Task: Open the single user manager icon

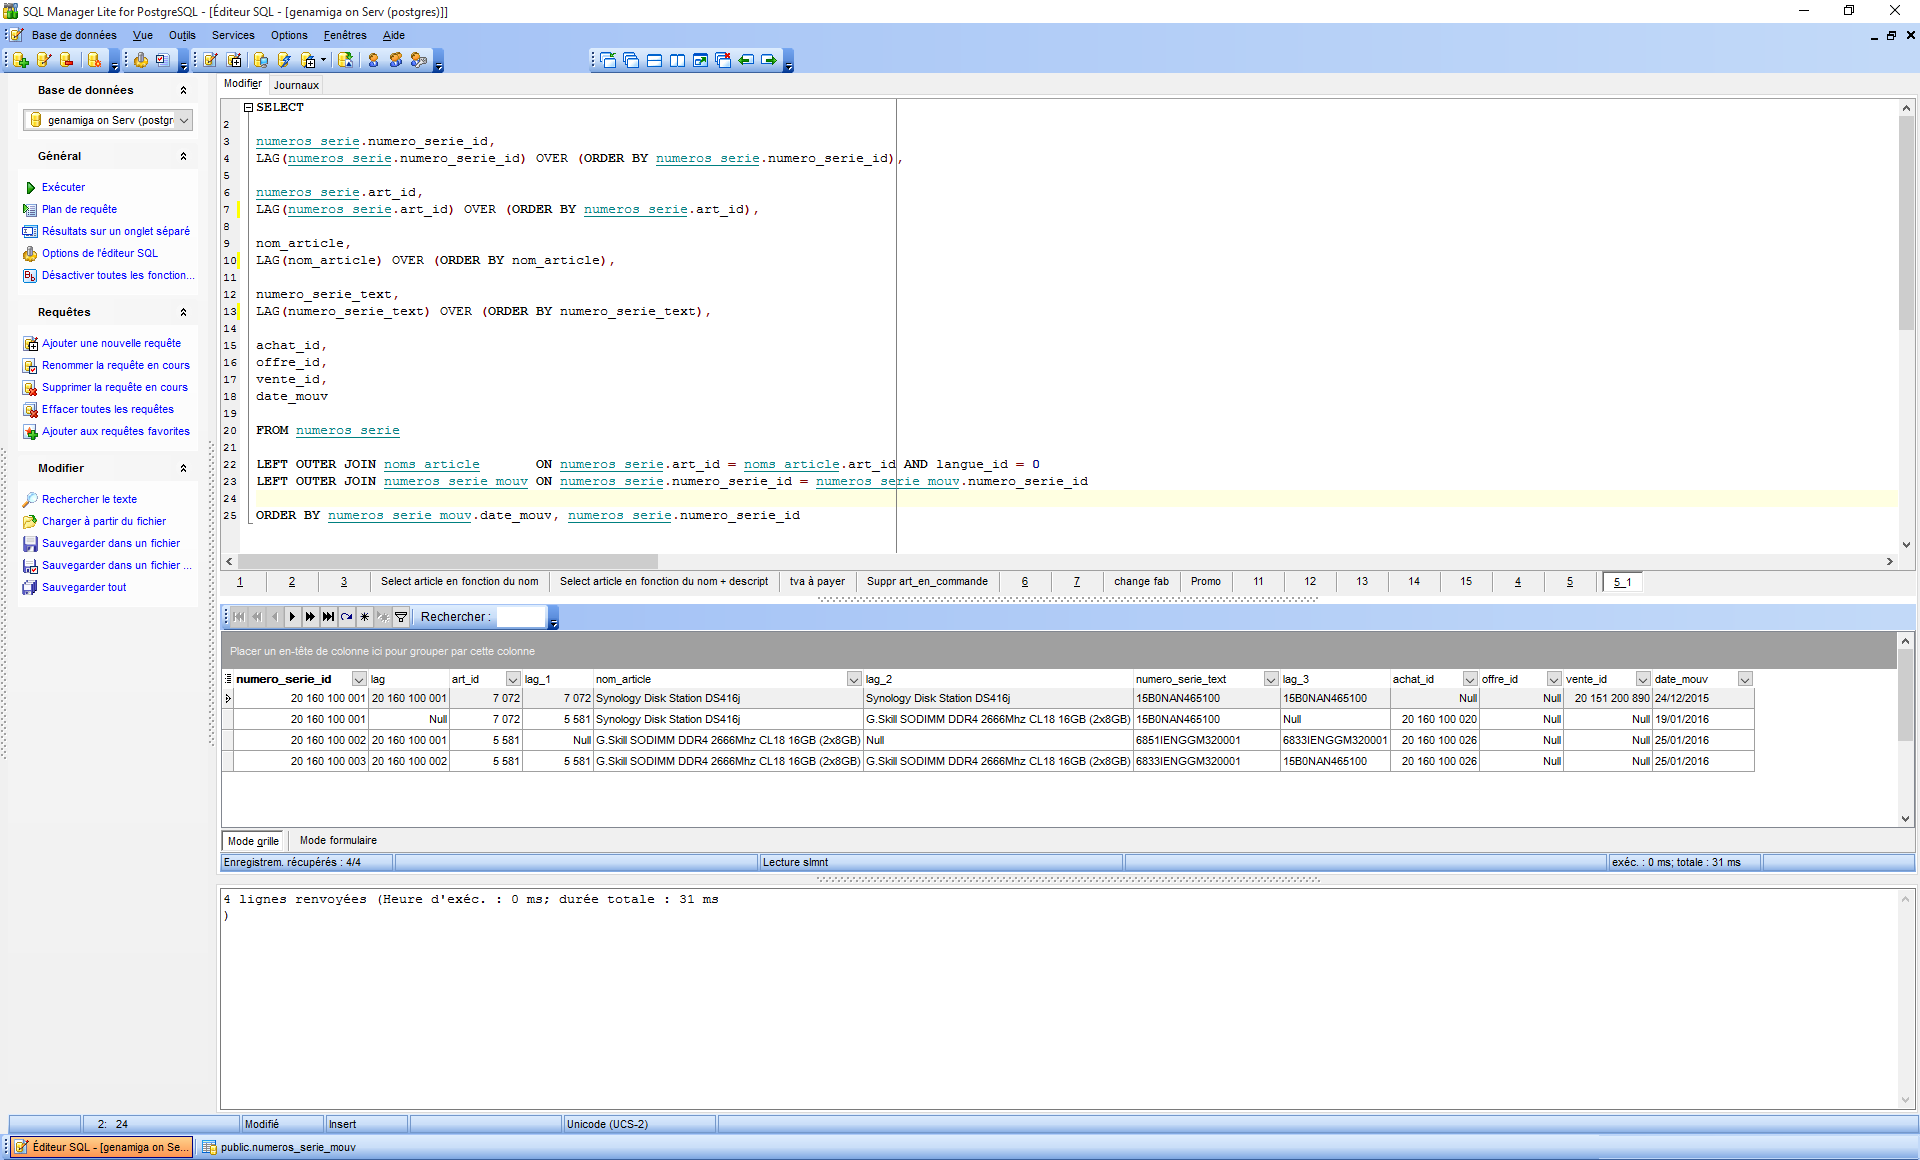Action: [x=373, y=60]
